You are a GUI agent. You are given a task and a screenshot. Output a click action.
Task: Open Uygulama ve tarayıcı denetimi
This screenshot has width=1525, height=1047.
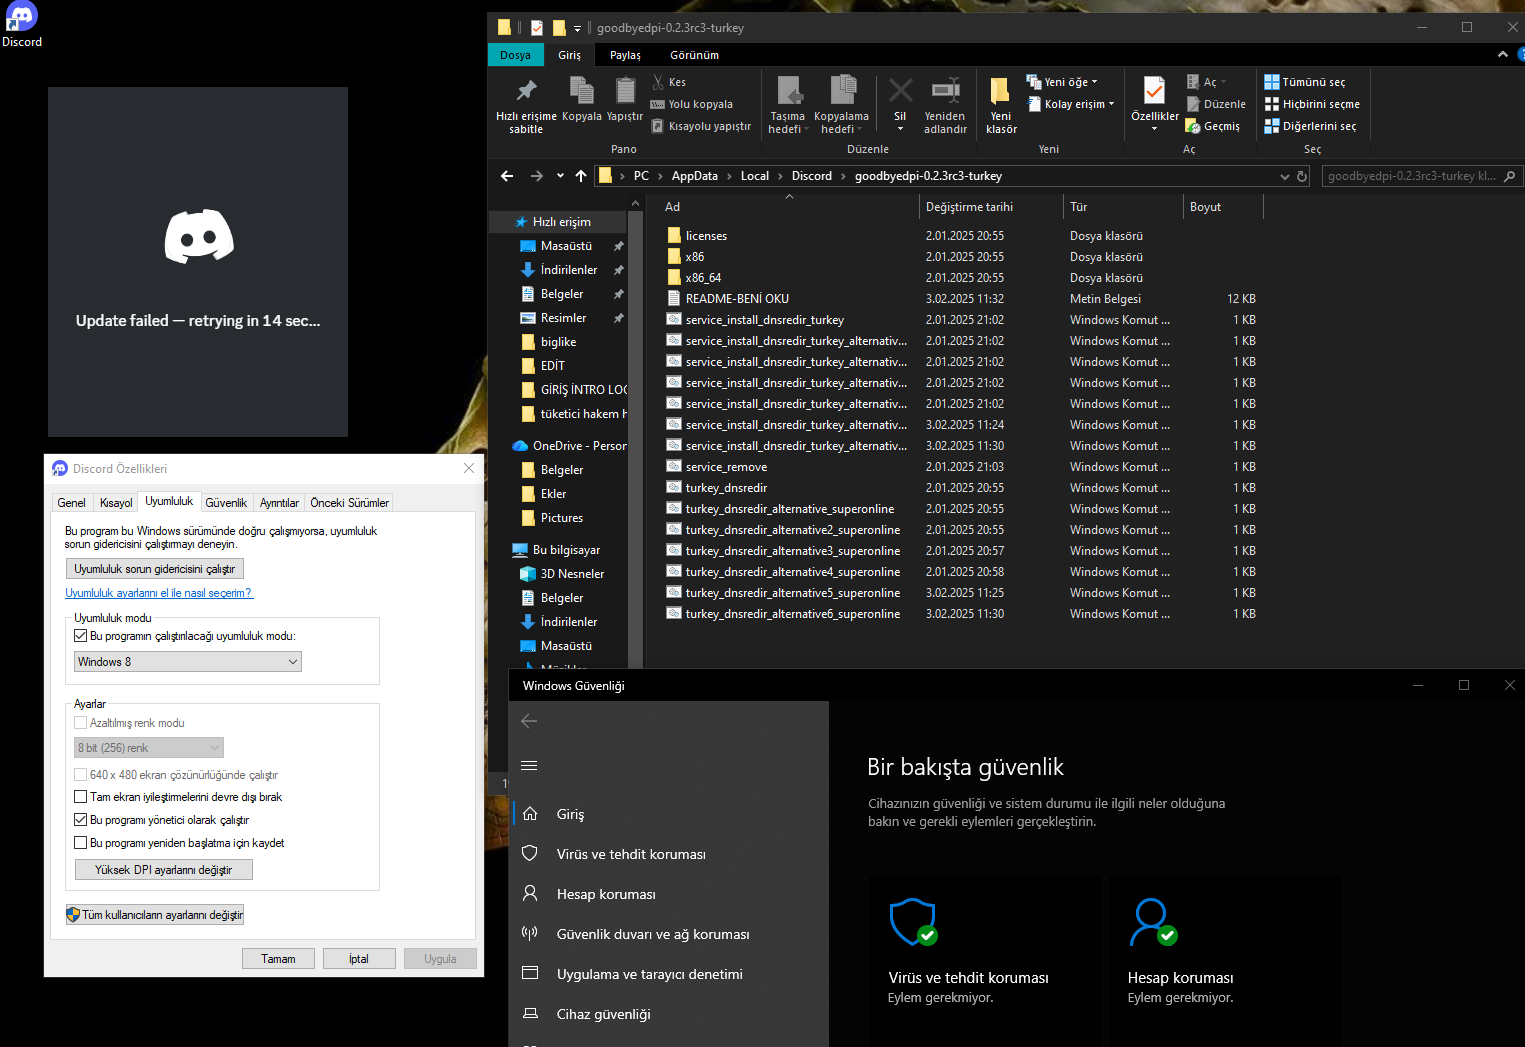pyautogui.click(x=650, y=974)
